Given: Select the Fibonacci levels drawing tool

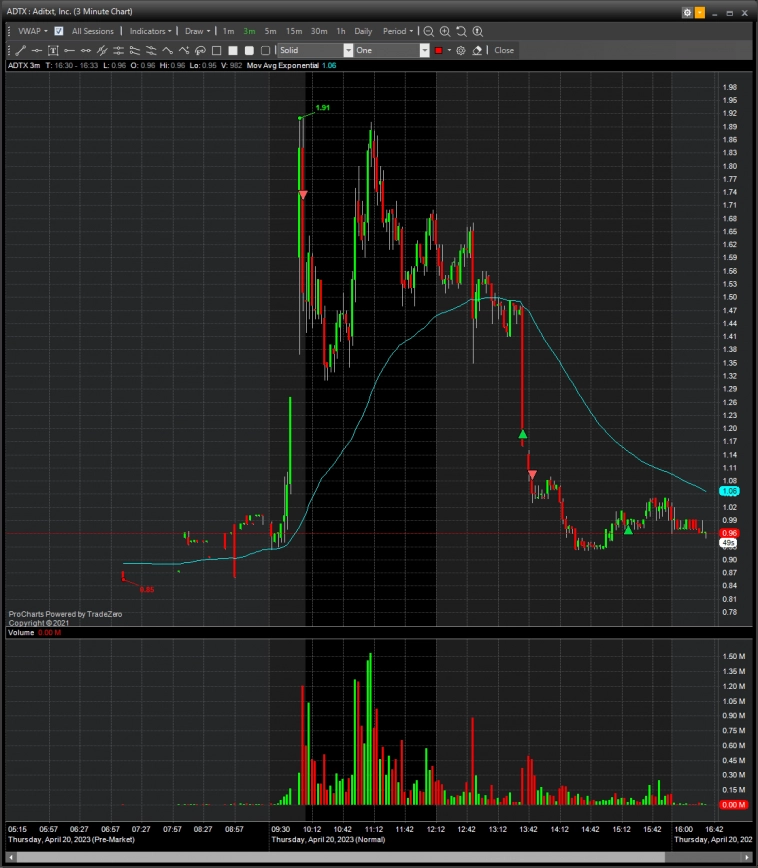Looking at the screenshot, I should tap(118, 50).
